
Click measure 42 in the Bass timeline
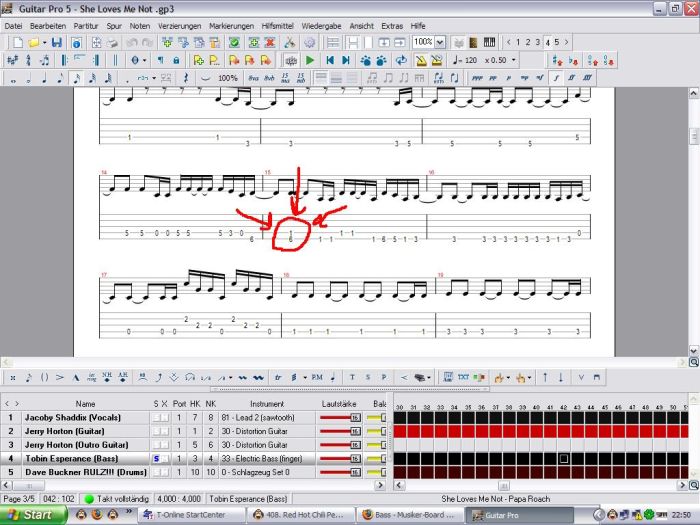(x=564, y=459)
